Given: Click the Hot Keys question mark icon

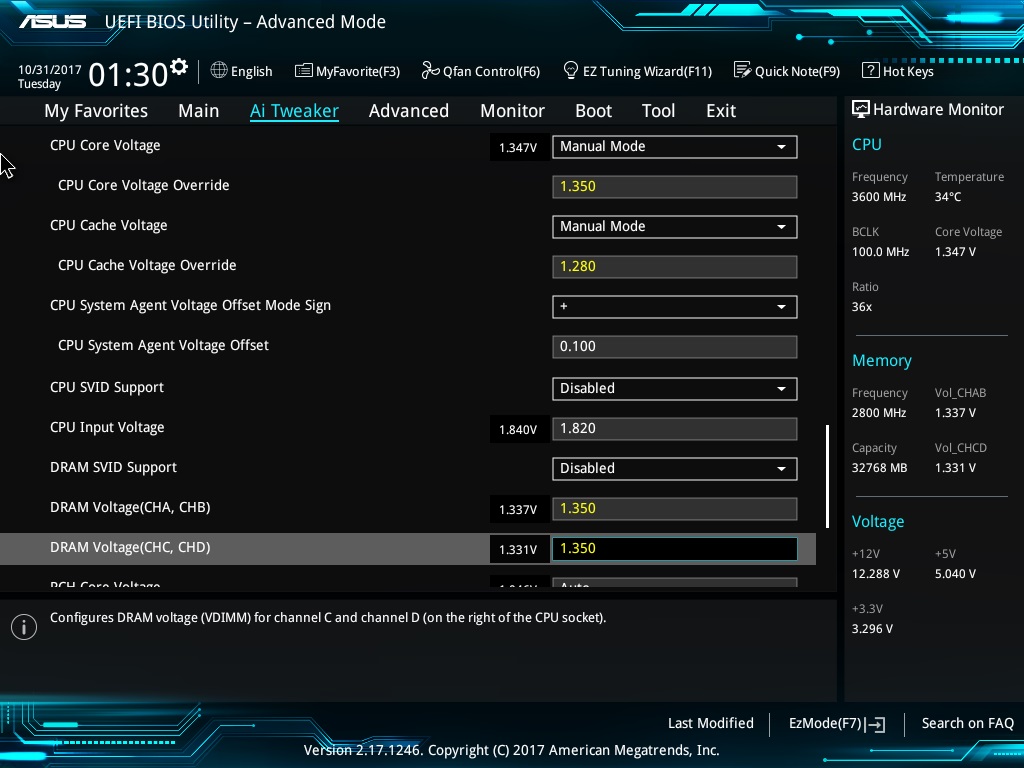Looking at the screenshot, I should [x=871, y=70].
